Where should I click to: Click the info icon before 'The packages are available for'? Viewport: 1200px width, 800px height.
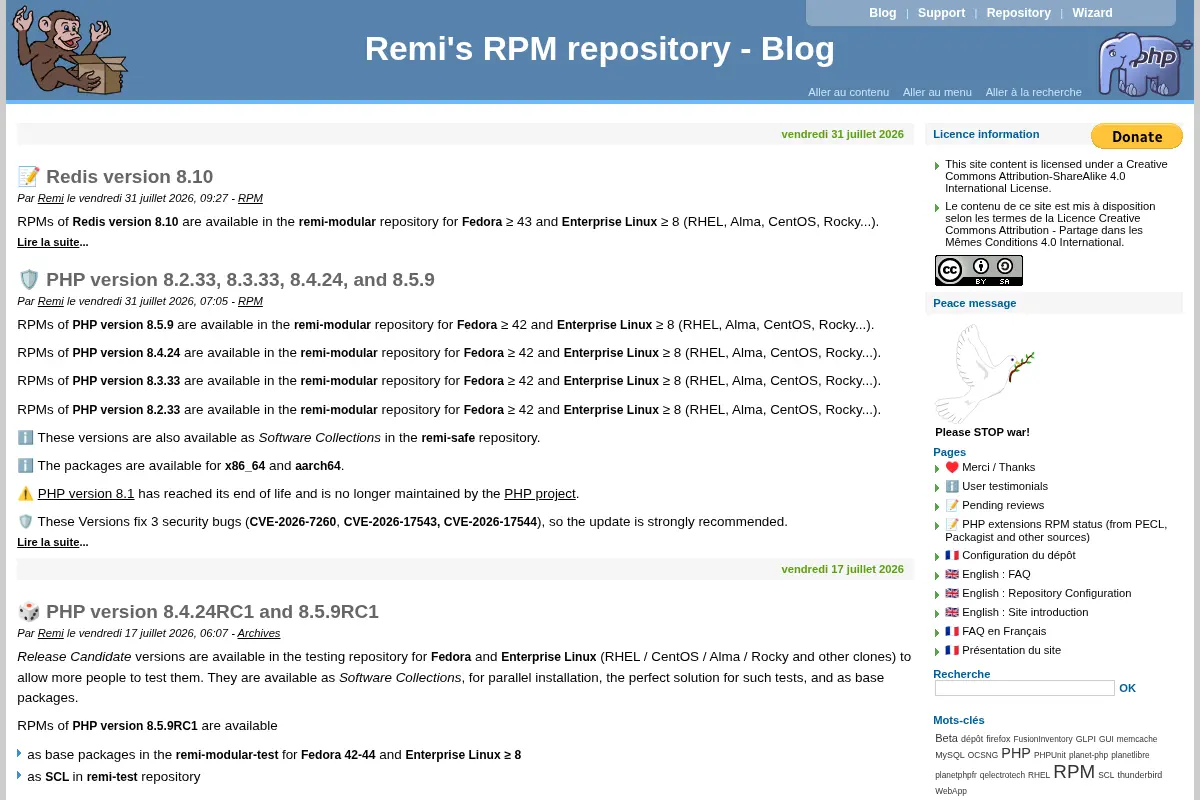(26, 465)
